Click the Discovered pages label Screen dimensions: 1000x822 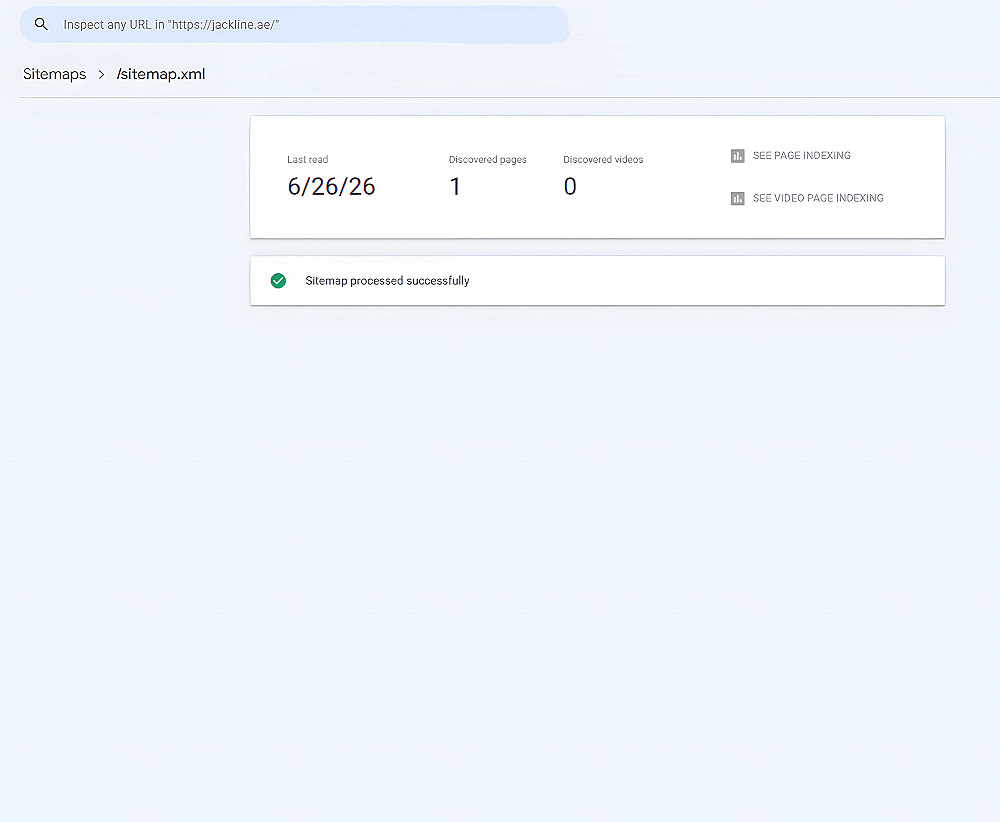coord(488,159)
